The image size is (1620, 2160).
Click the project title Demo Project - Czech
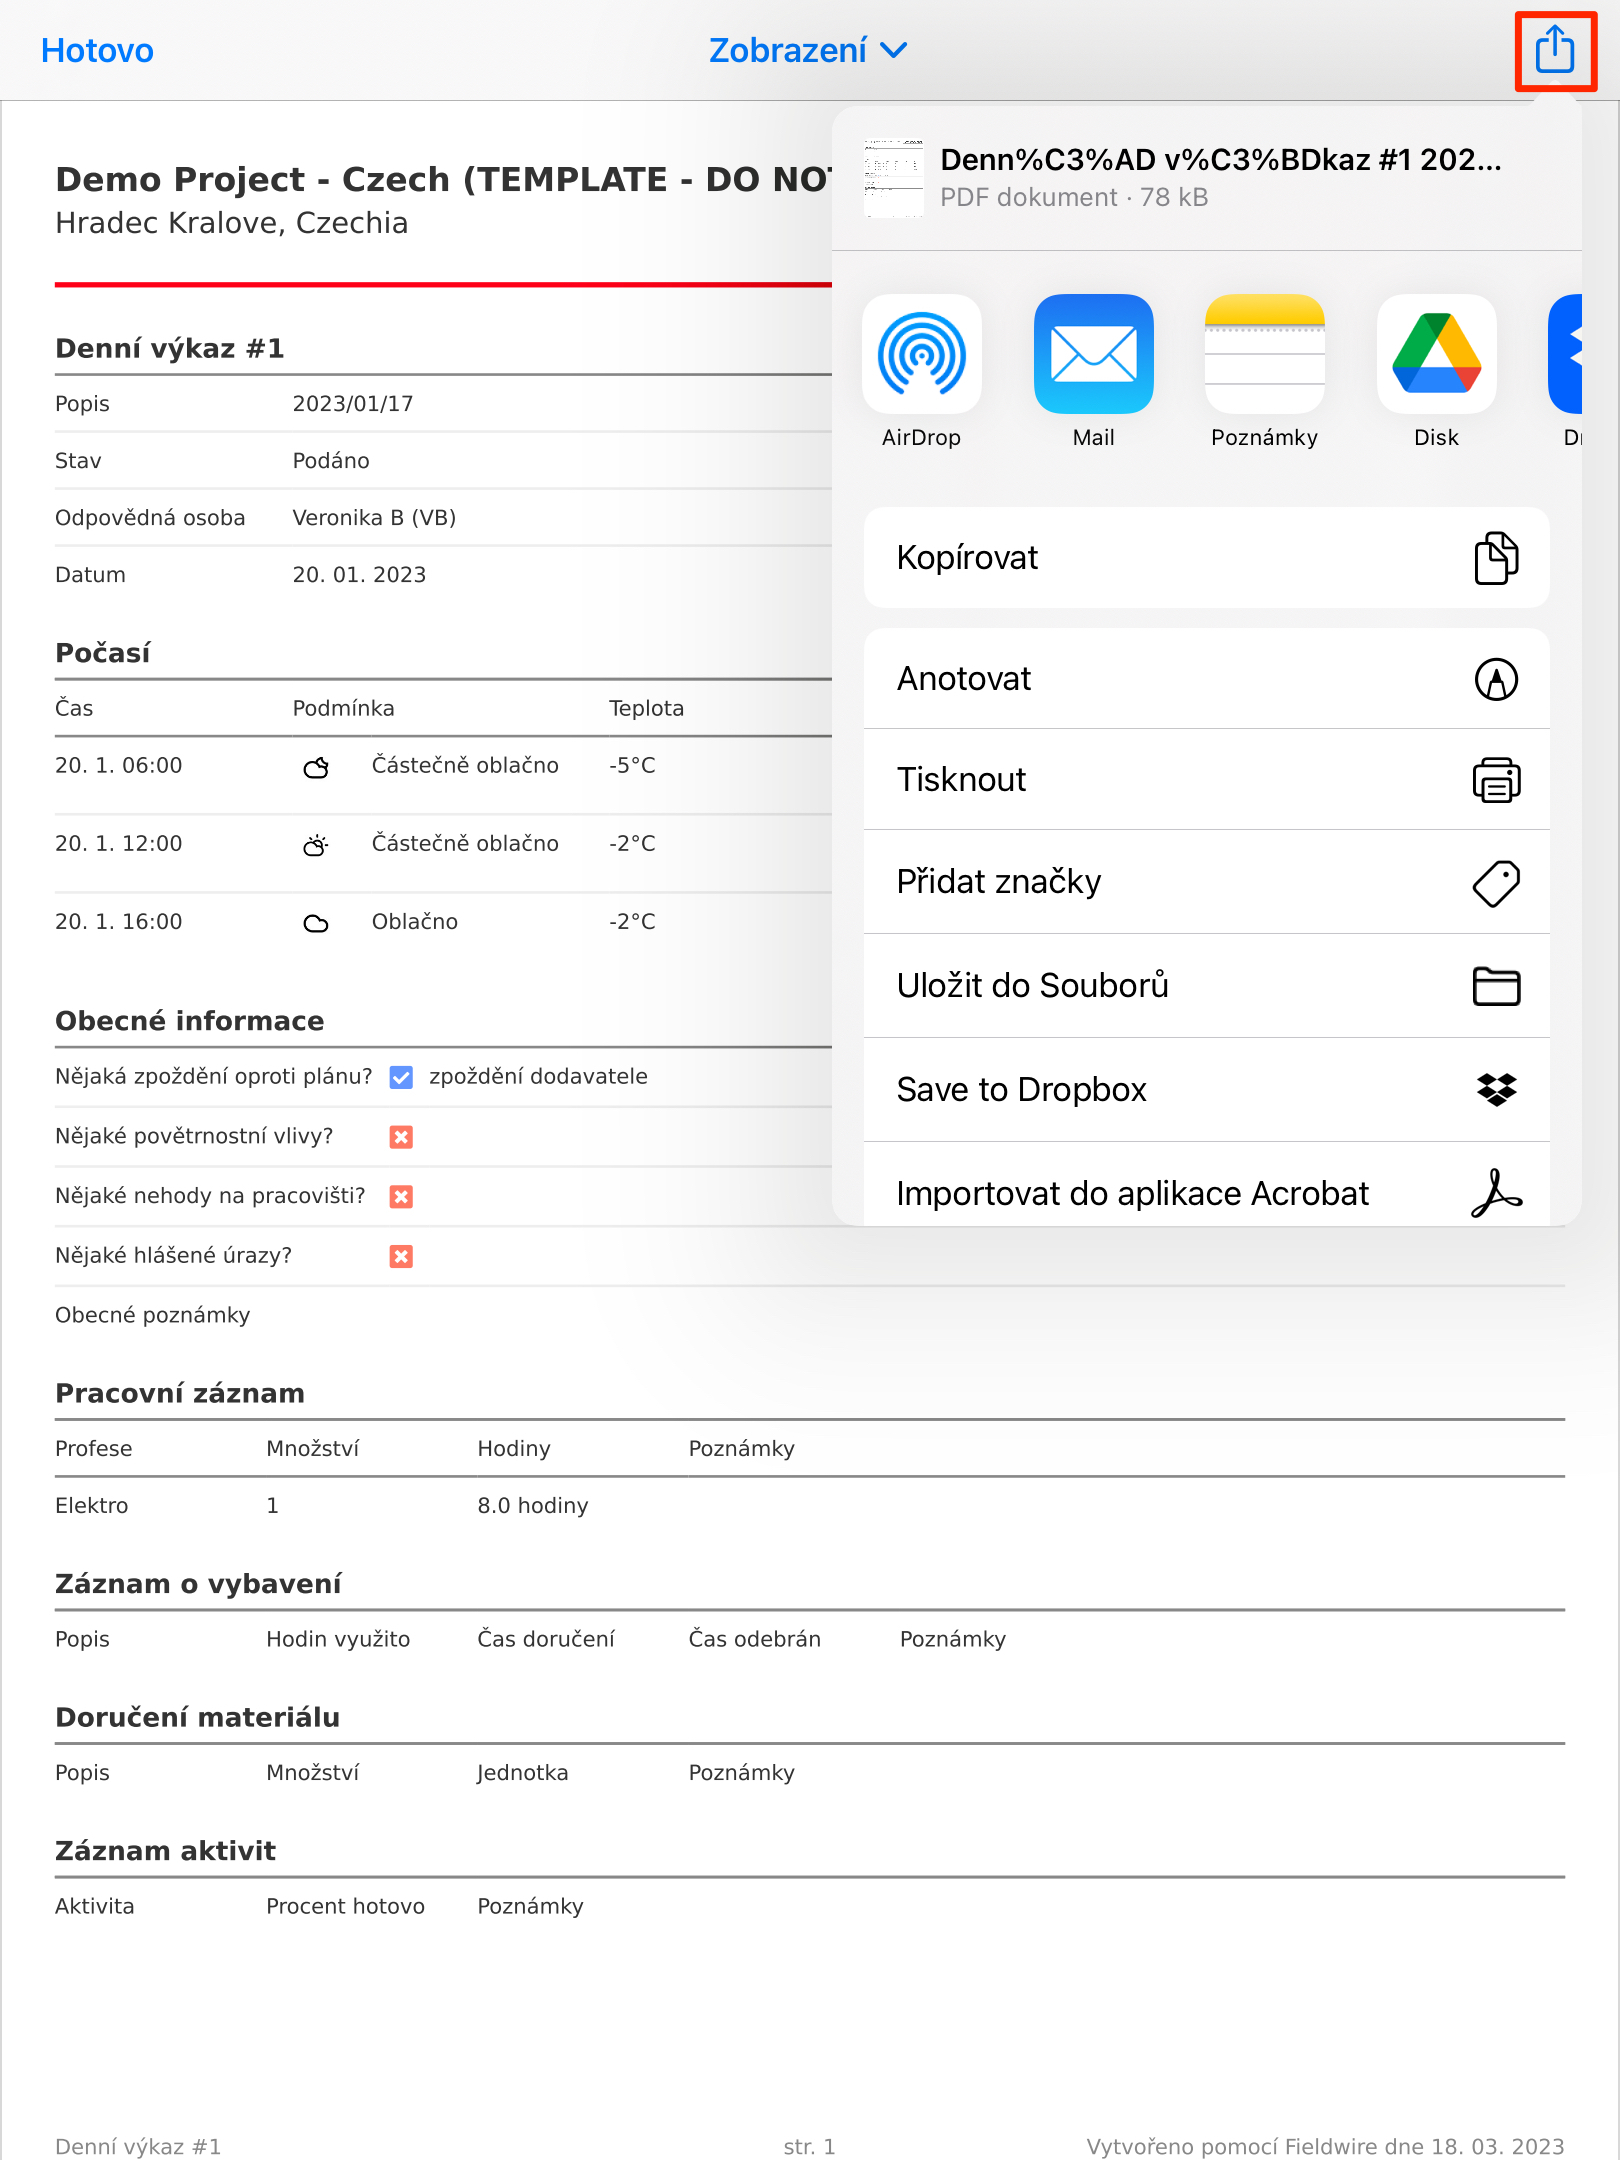pos(443,179)
